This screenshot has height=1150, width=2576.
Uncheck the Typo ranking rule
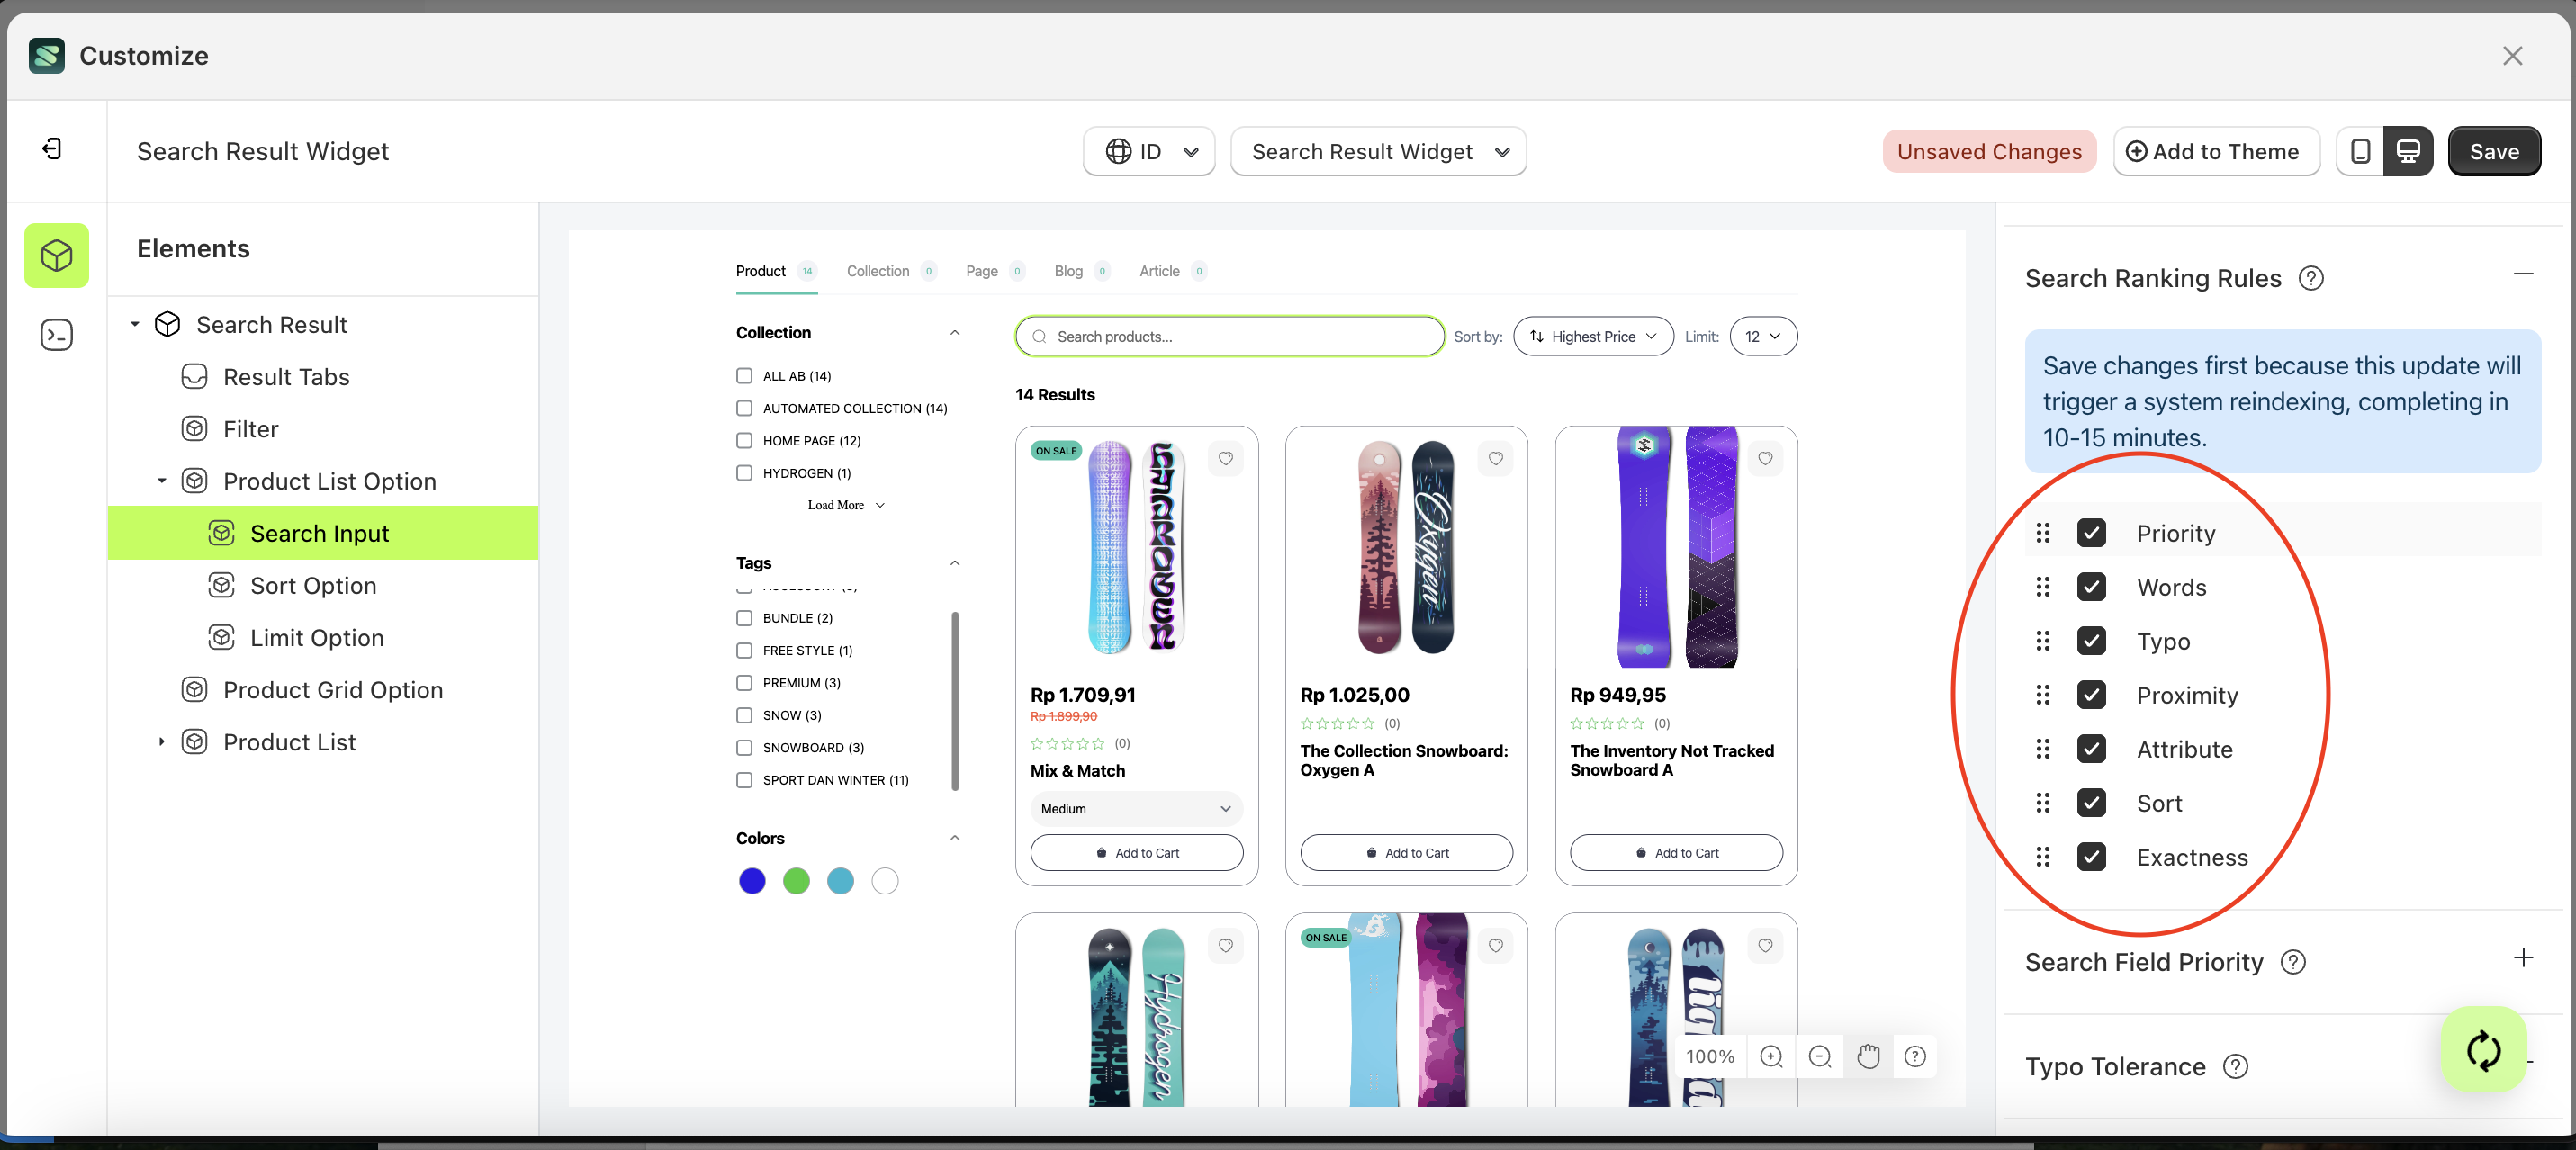[2091, 641]
